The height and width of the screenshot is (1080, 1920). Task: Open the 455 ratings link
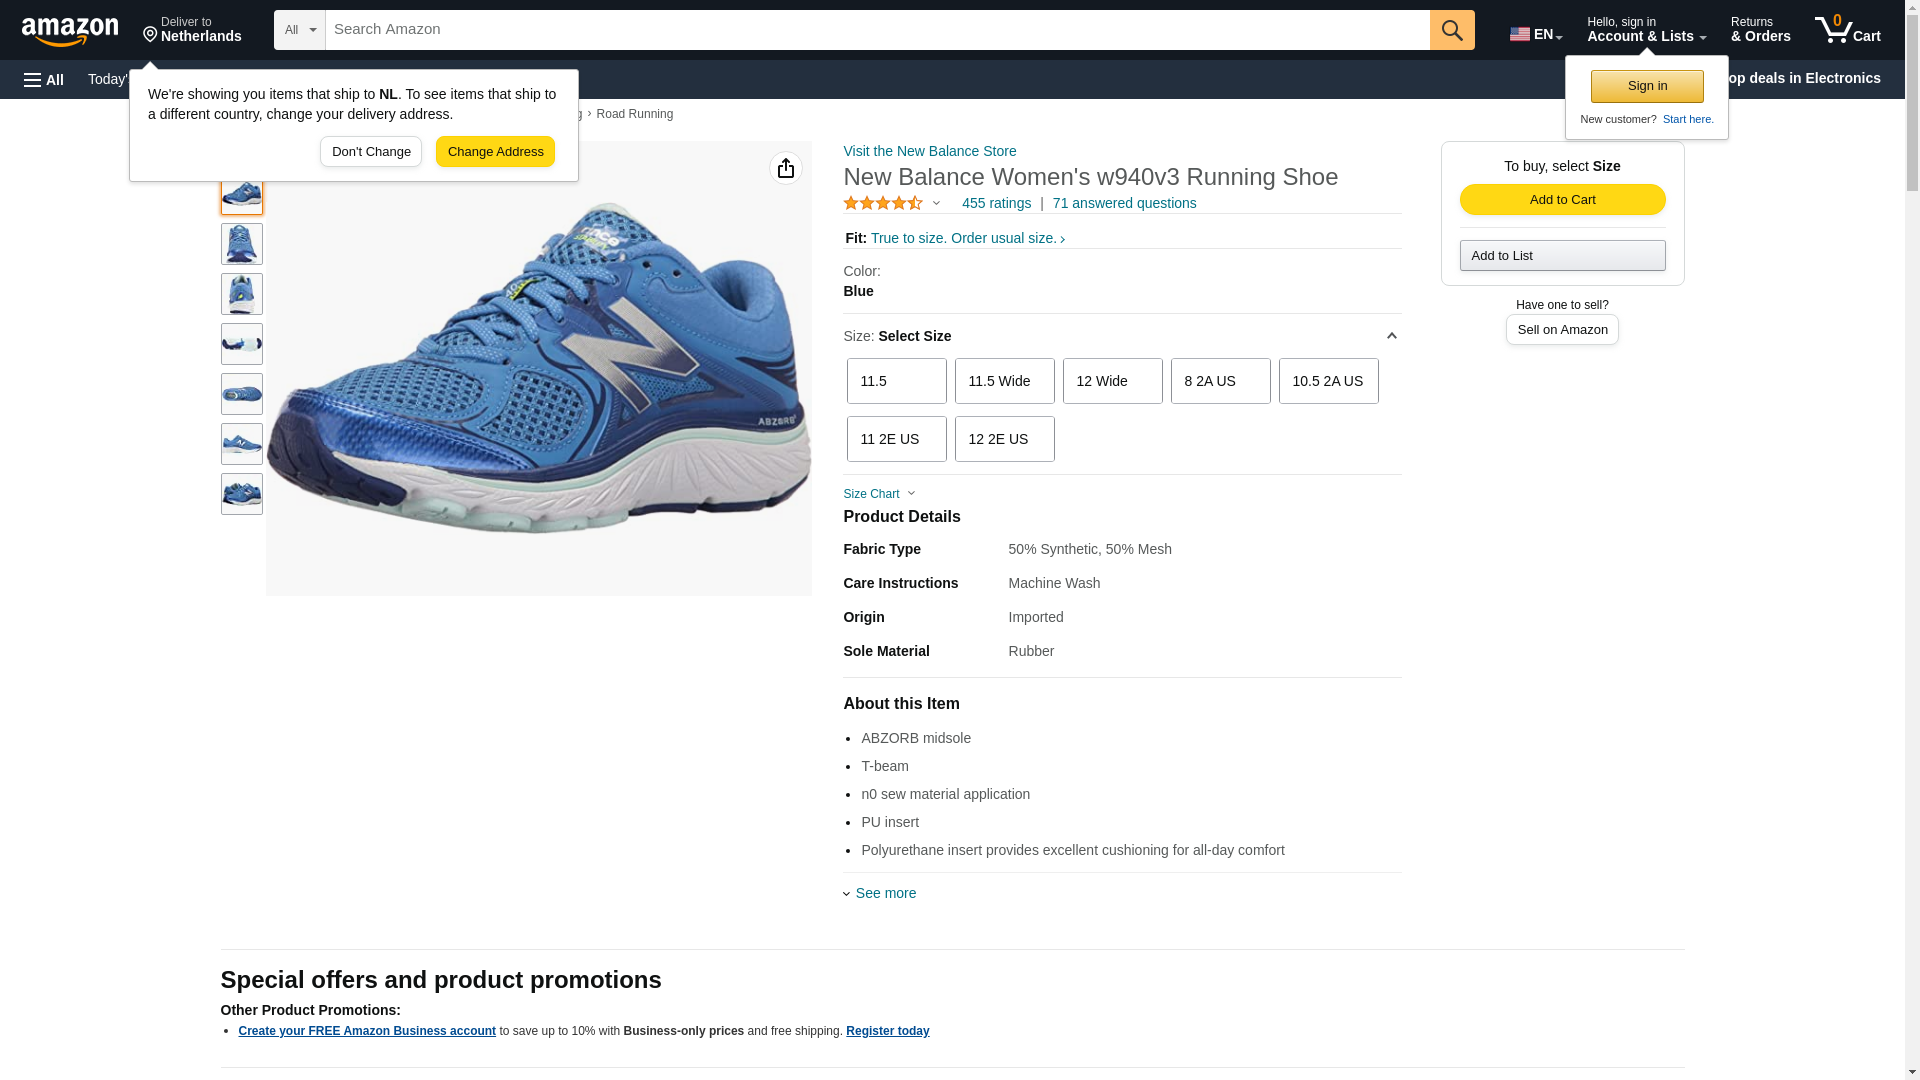[x=996, y=203]
